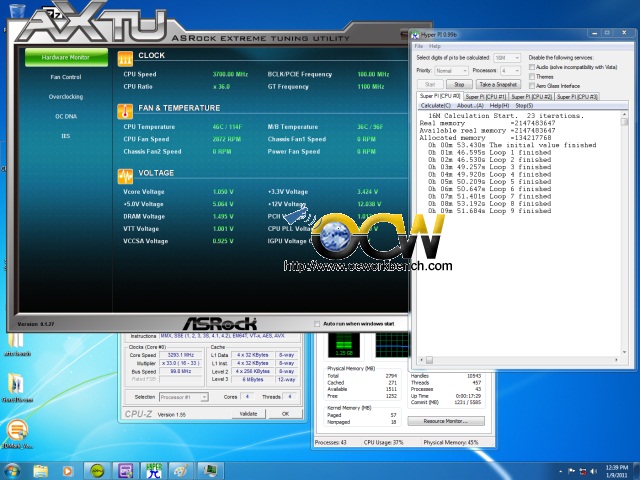Open the Windows Start menu
The height and width of the screenshot is (480, 640).
point(12,471)
